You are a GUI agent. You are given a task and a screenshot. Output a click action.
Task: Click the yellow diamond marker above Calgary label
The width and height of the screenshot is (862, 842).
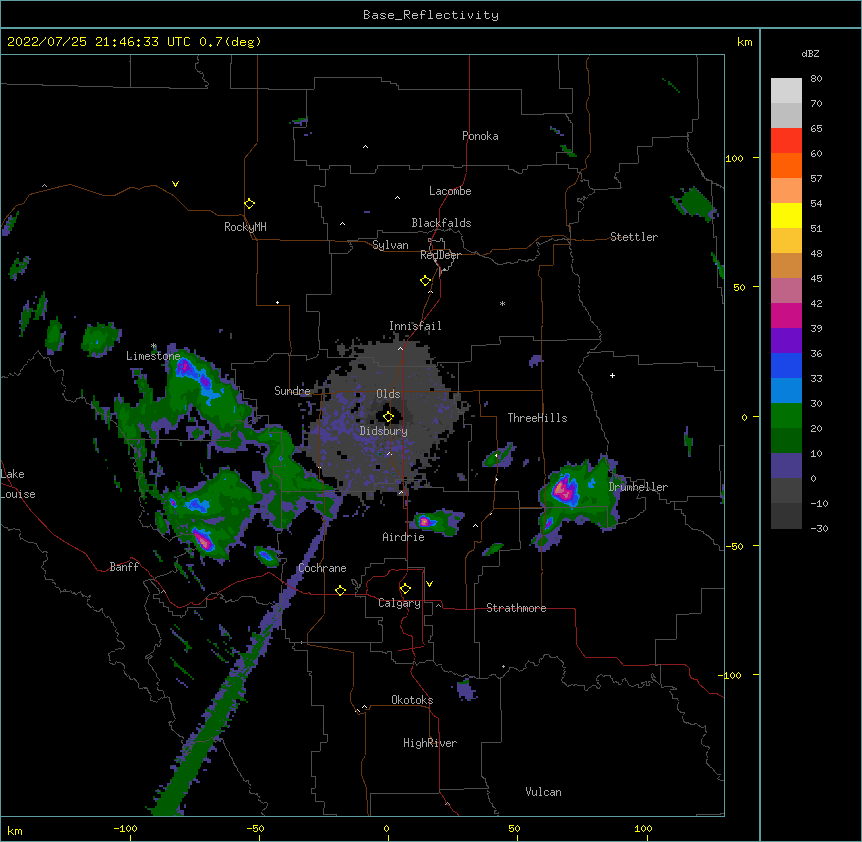405,589
